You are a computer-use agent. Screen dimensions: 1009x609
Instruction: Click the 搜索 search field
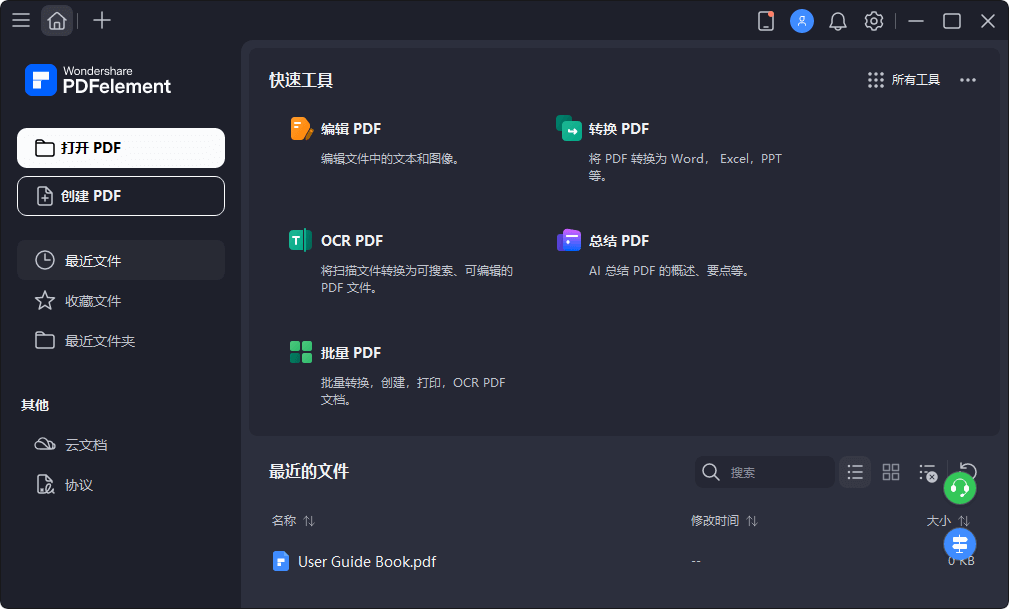click(x=770, y=471)
